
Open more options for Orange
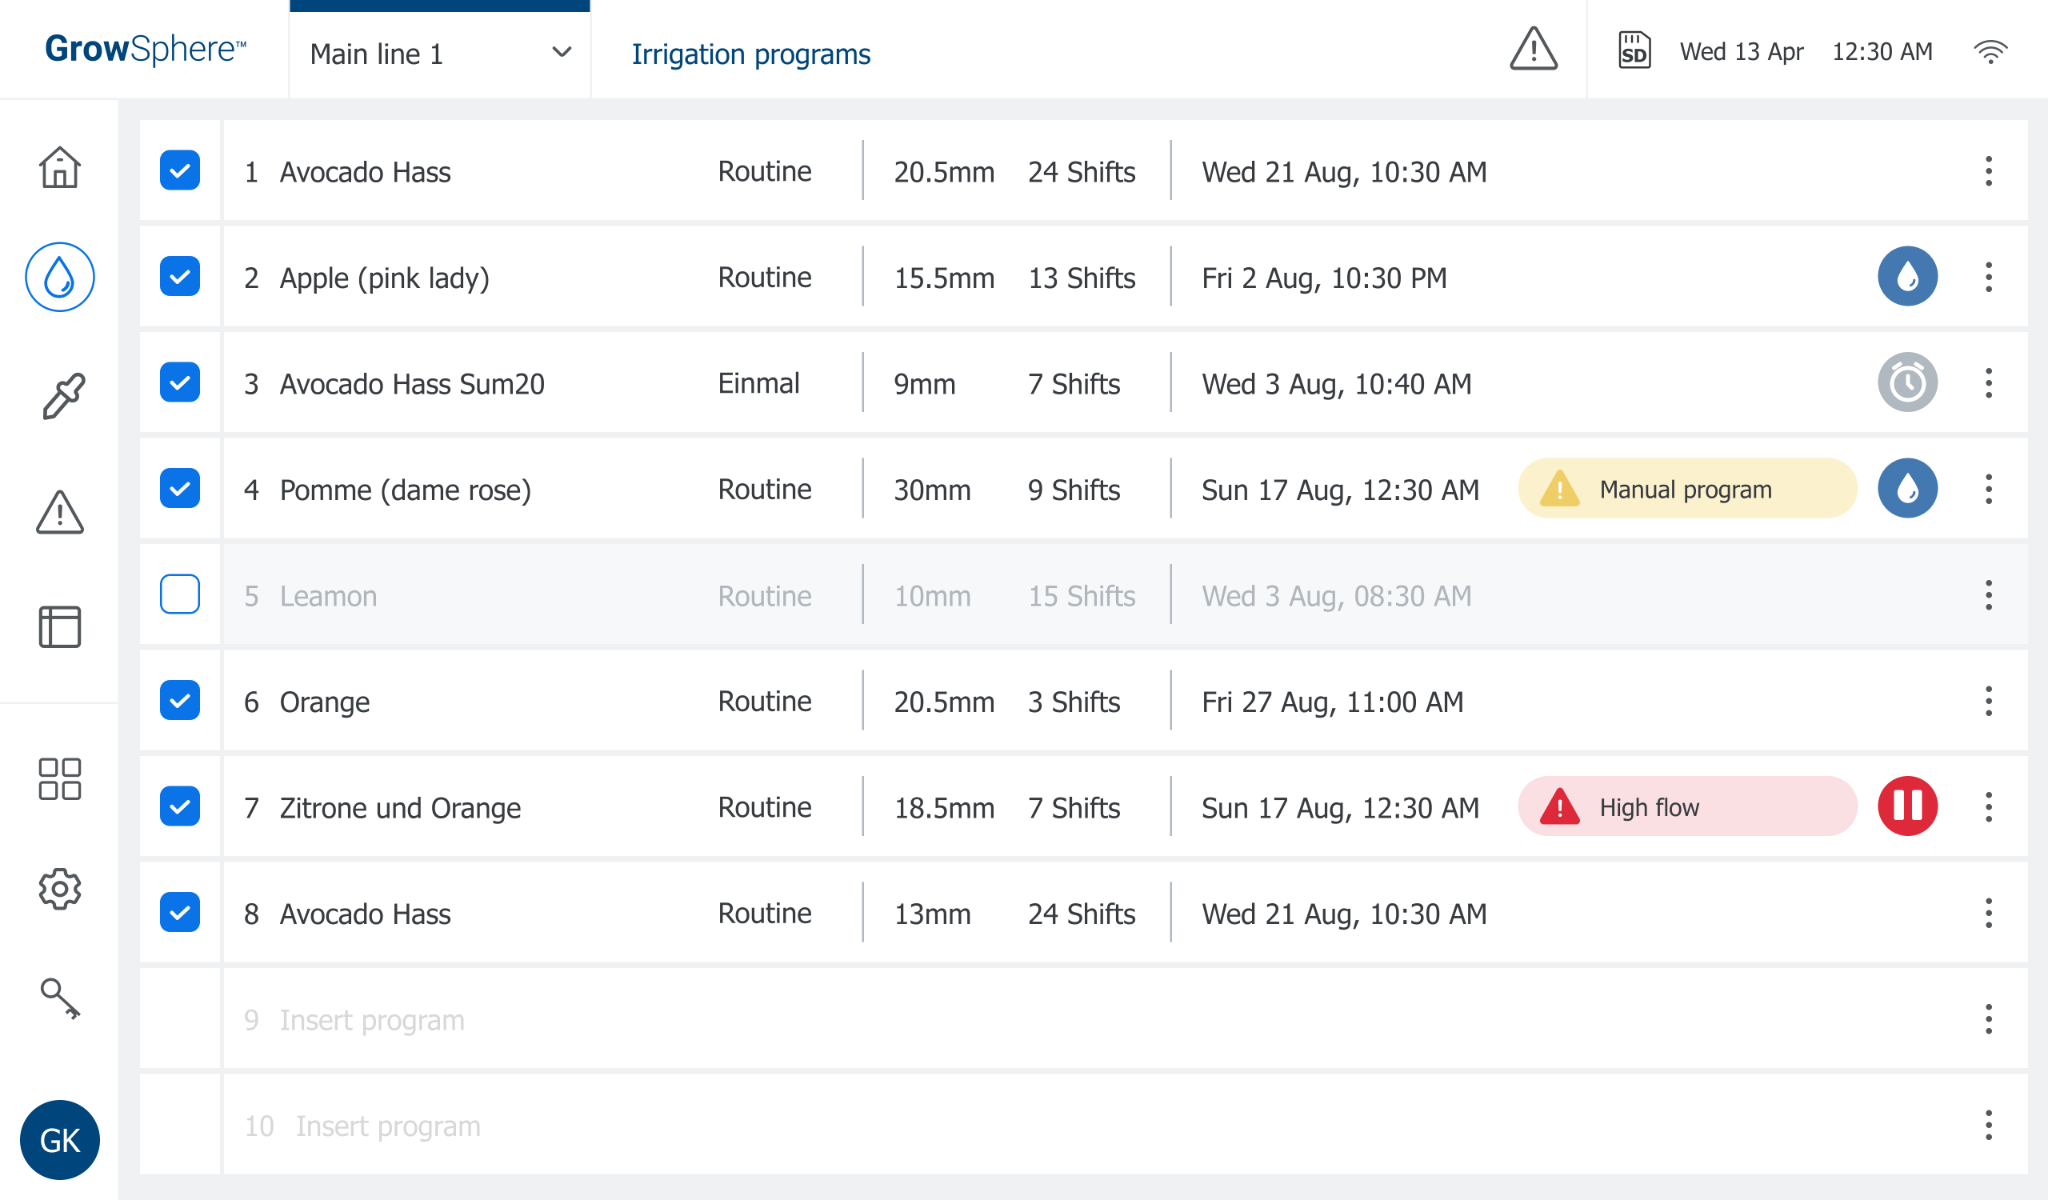[x=1989, y=701]
